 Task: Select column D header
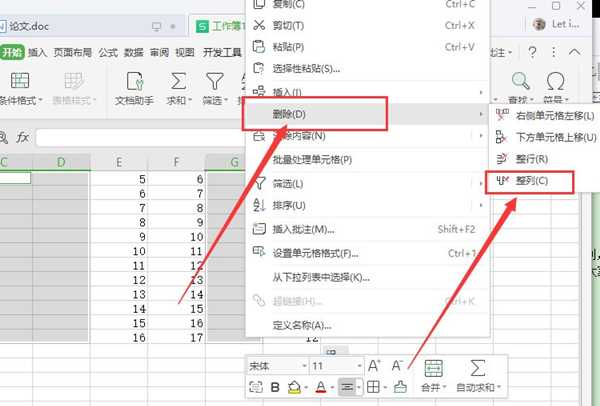click(61, 162)
